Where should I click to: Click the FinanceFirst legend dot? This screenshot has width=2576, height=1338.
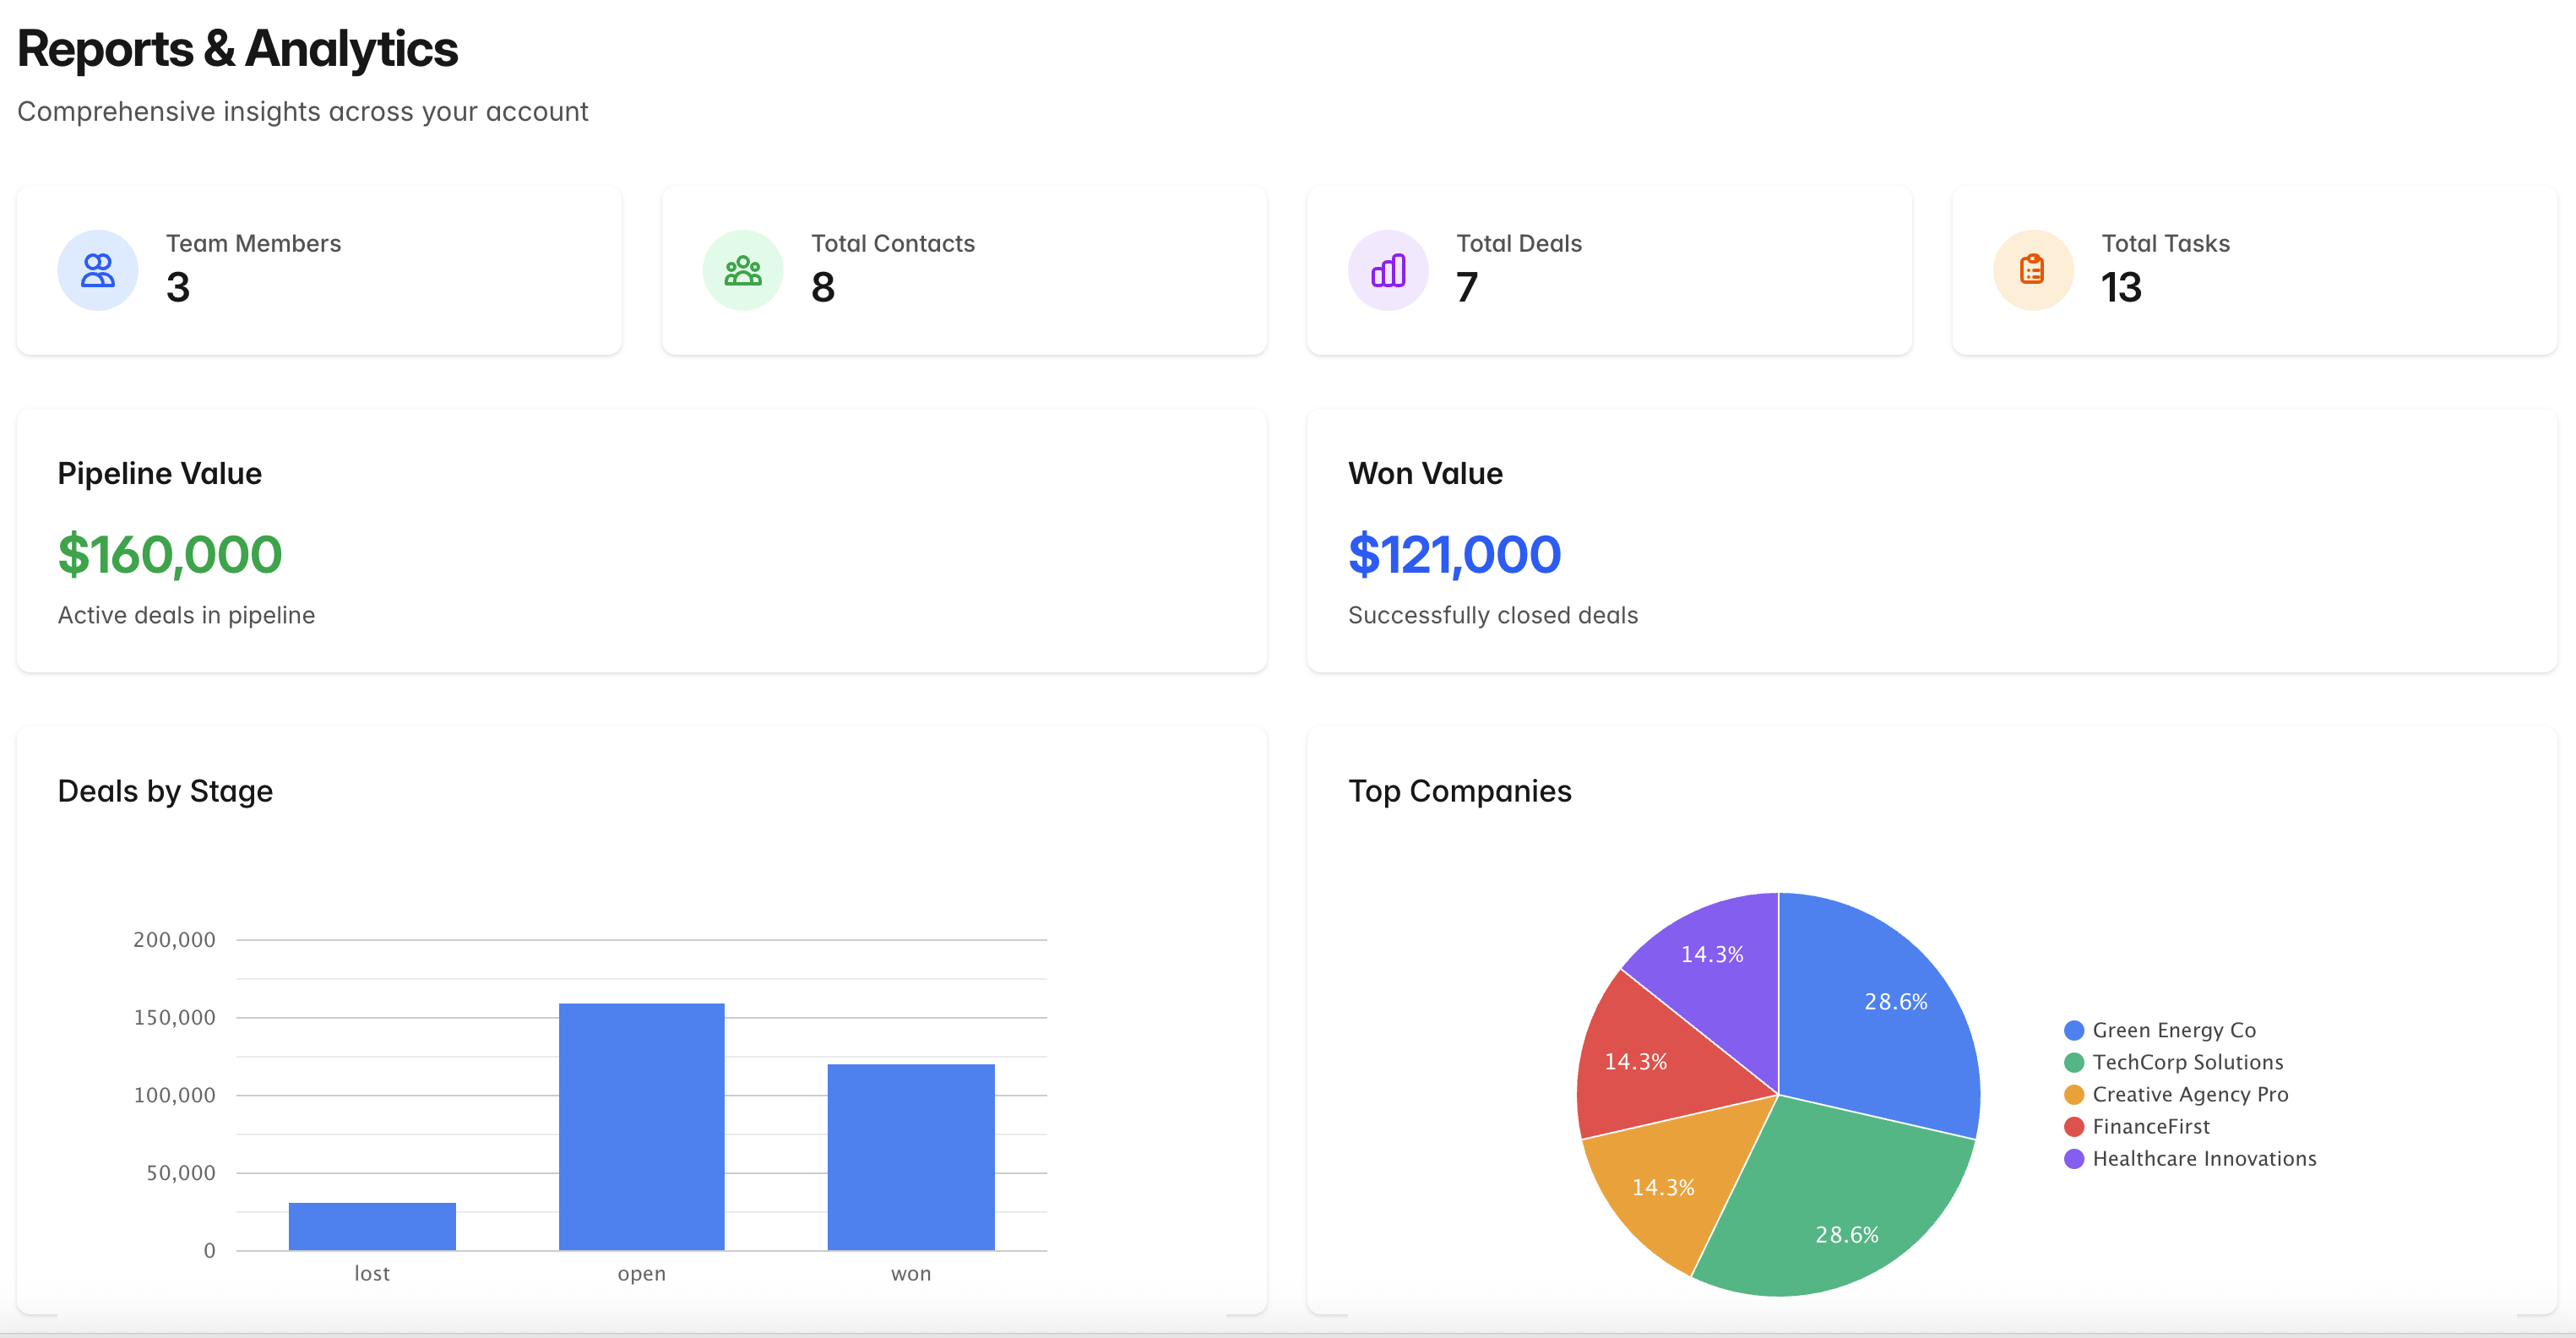pos(2074,1126)
